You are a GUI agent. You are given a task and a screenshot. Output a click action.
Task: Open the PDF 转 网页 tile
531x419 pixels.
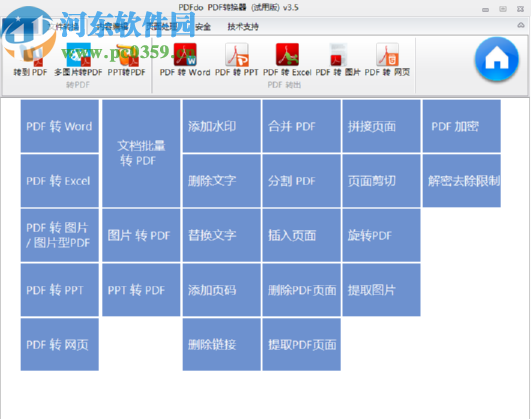(x=60, y=344)
